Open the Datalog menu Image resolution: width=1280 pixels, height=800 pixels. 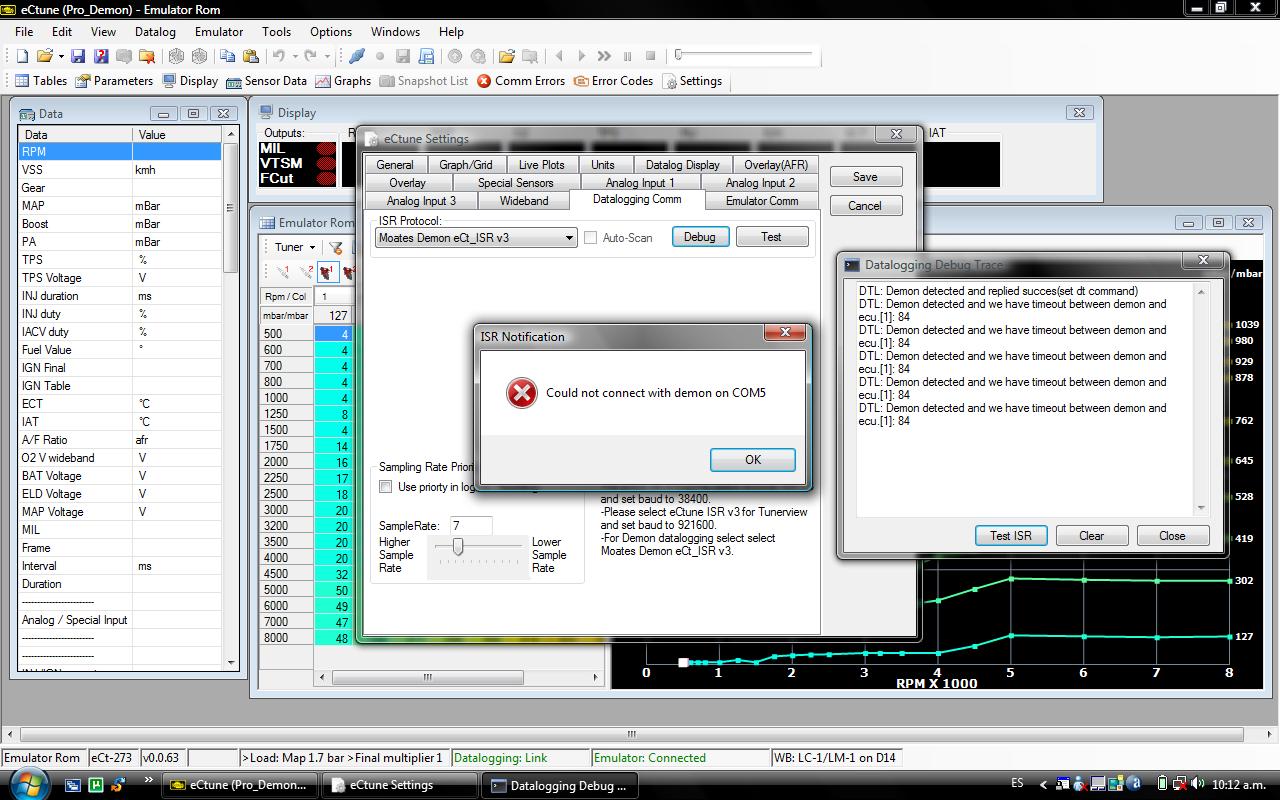click(x=155, y=32)
